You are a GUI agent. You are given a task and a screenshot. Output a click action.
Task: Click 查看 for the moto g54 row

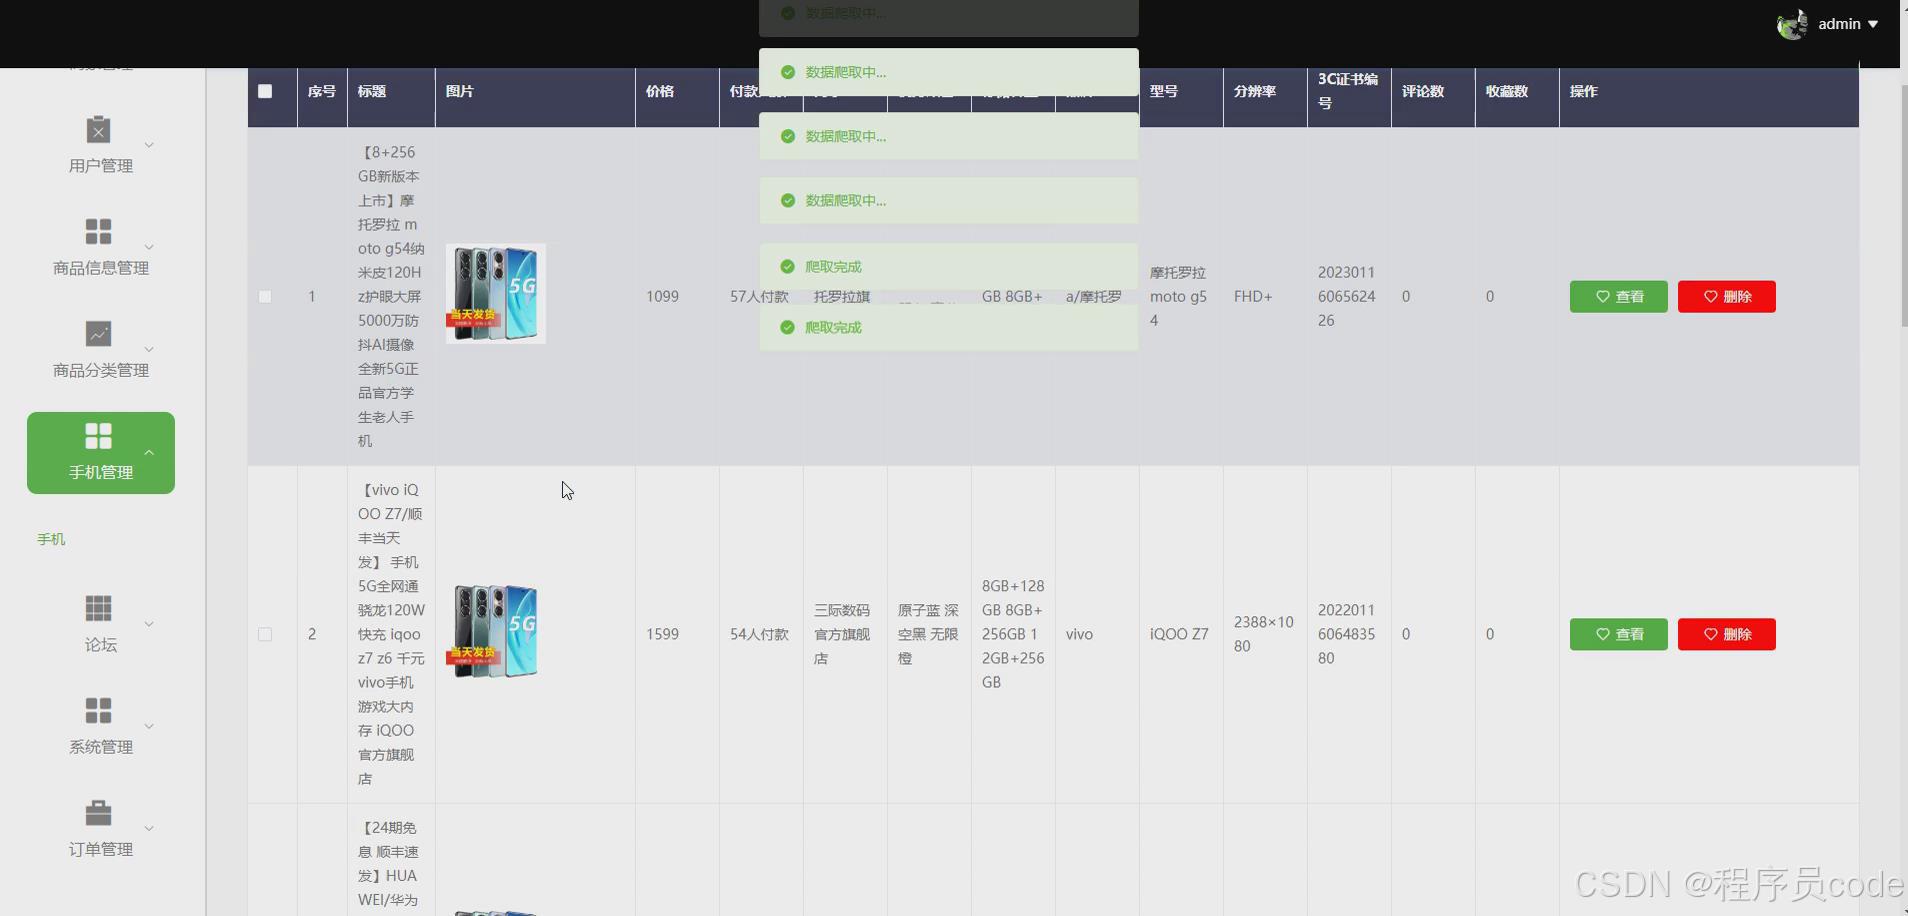1618,297
